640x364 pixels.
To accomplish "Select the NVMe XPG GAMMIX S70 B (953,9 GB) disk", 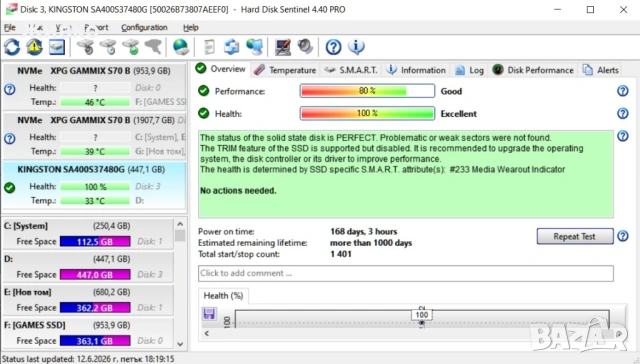I will (x=94, y=87).
